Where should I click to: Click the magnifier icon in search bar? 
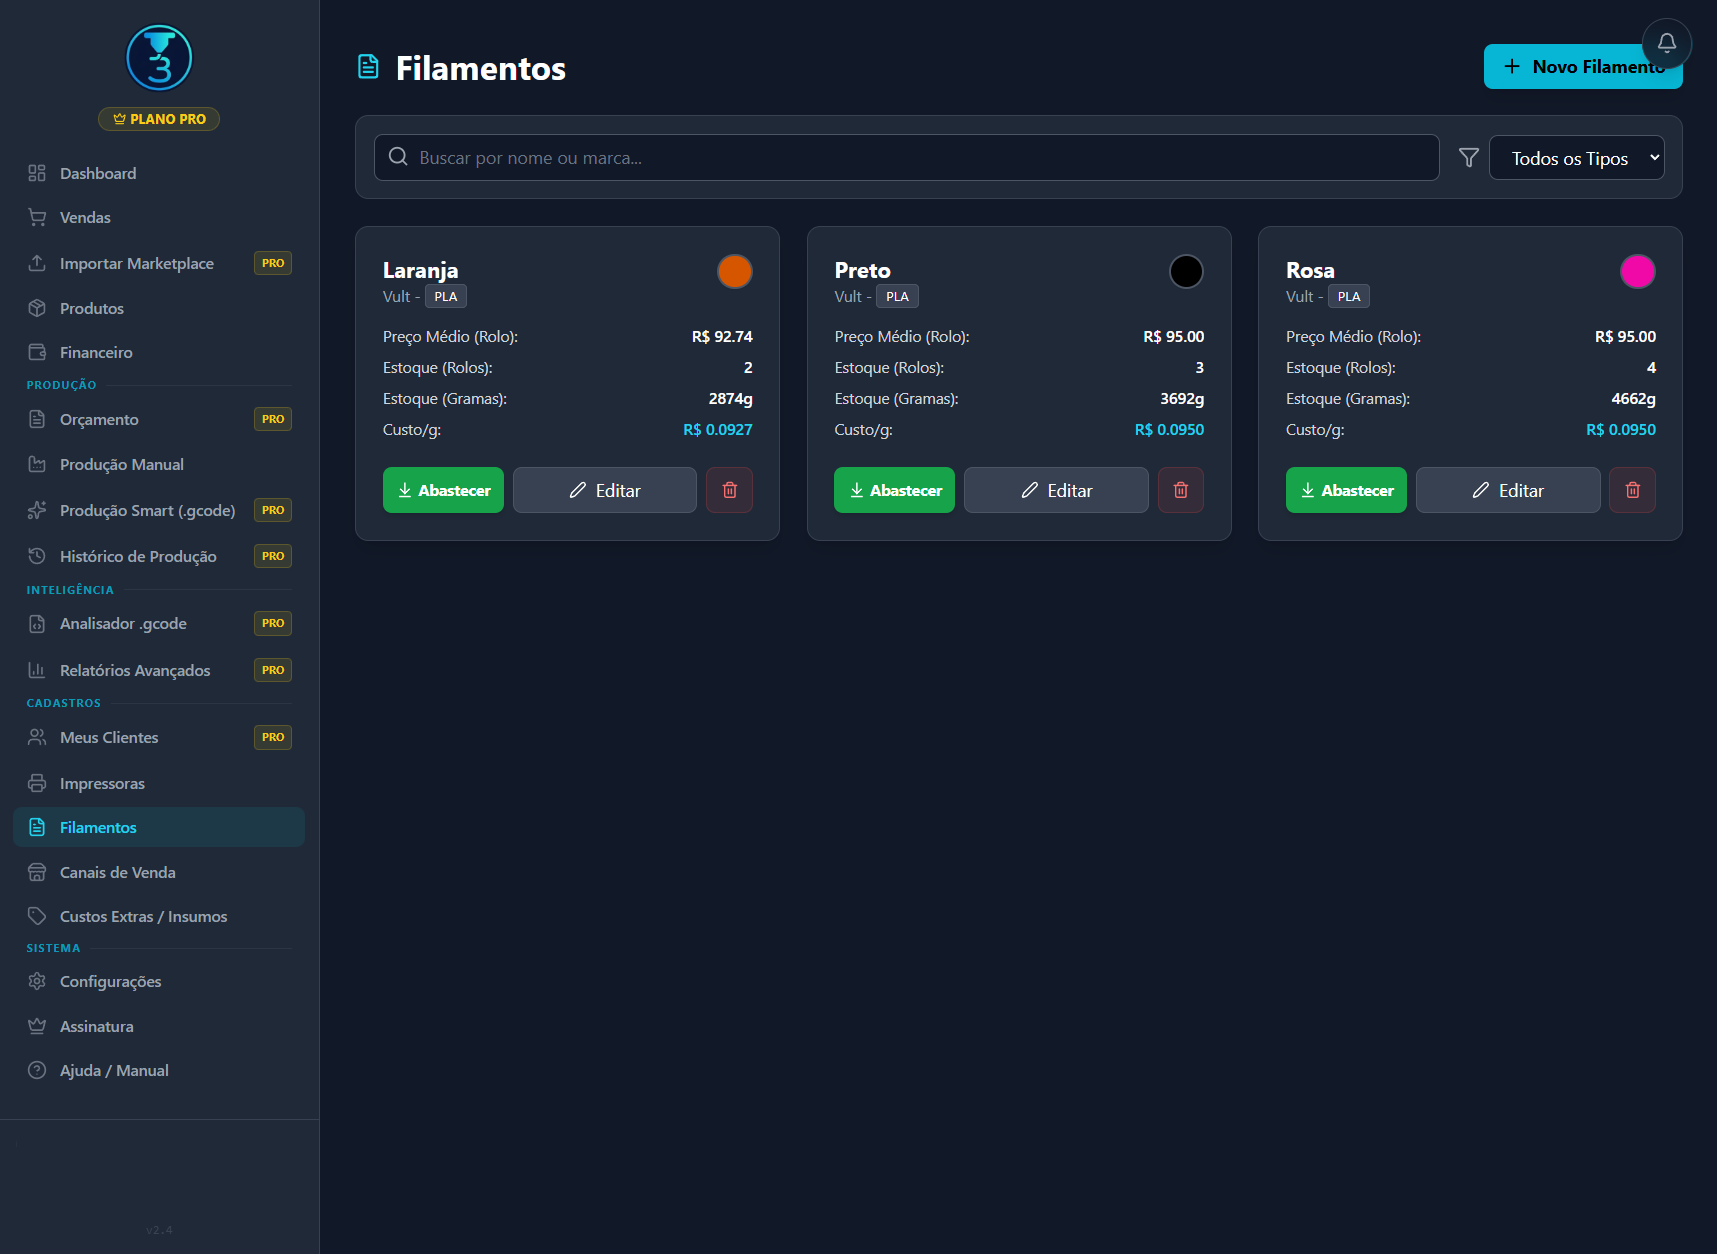398,157
